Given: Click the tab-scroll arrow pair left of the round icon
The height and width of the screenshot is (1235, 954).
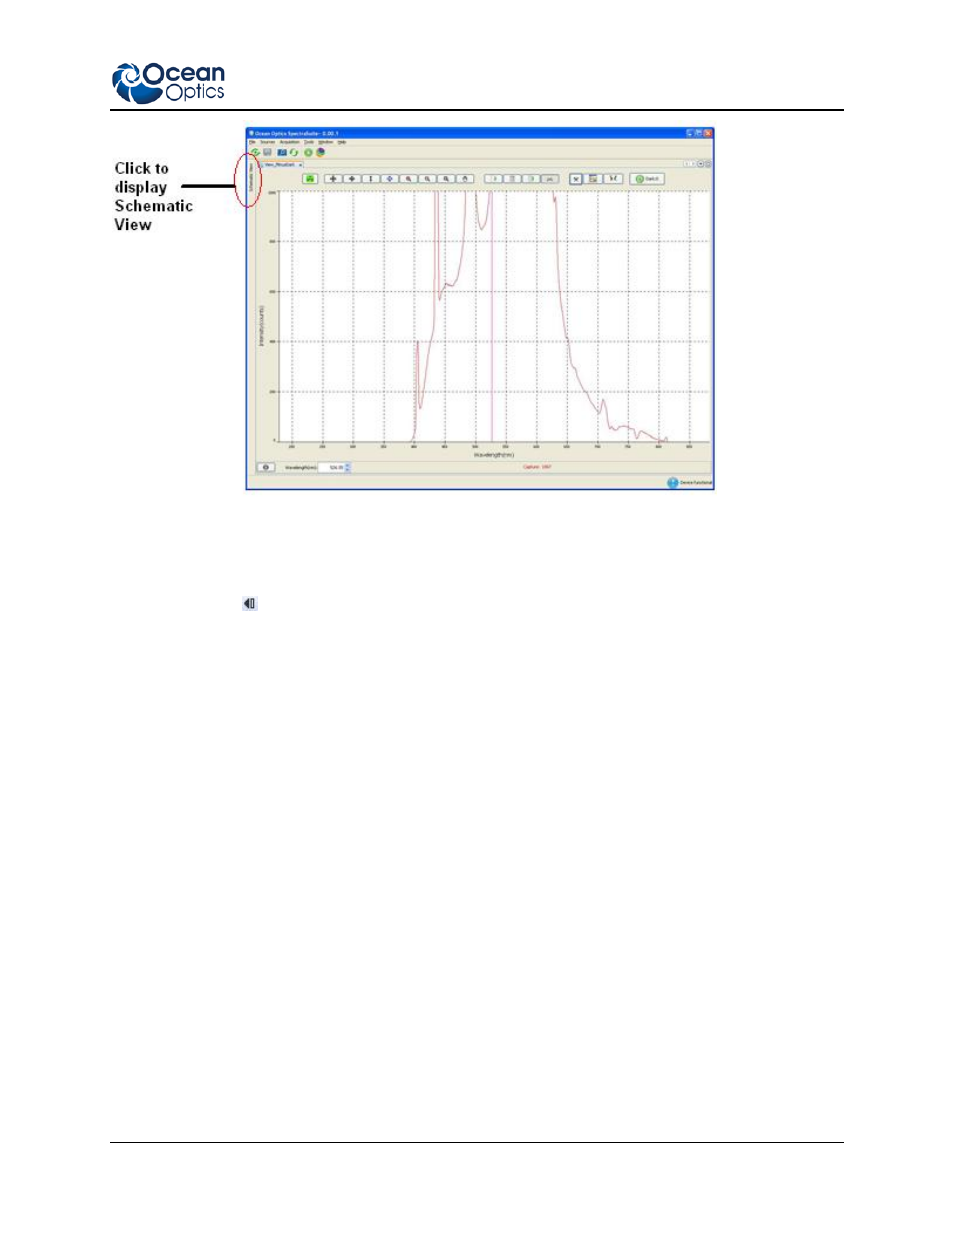Looking at the screenshot, I should coord(689,164).
